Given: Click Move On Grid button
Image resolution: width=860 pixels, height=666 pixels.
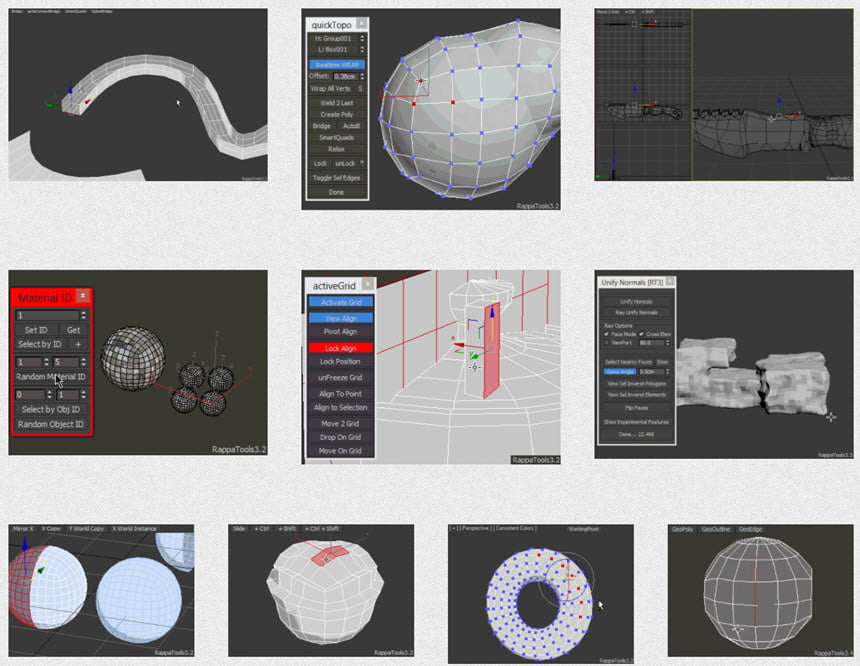Looking at the screenshot, I should [341, 451].
